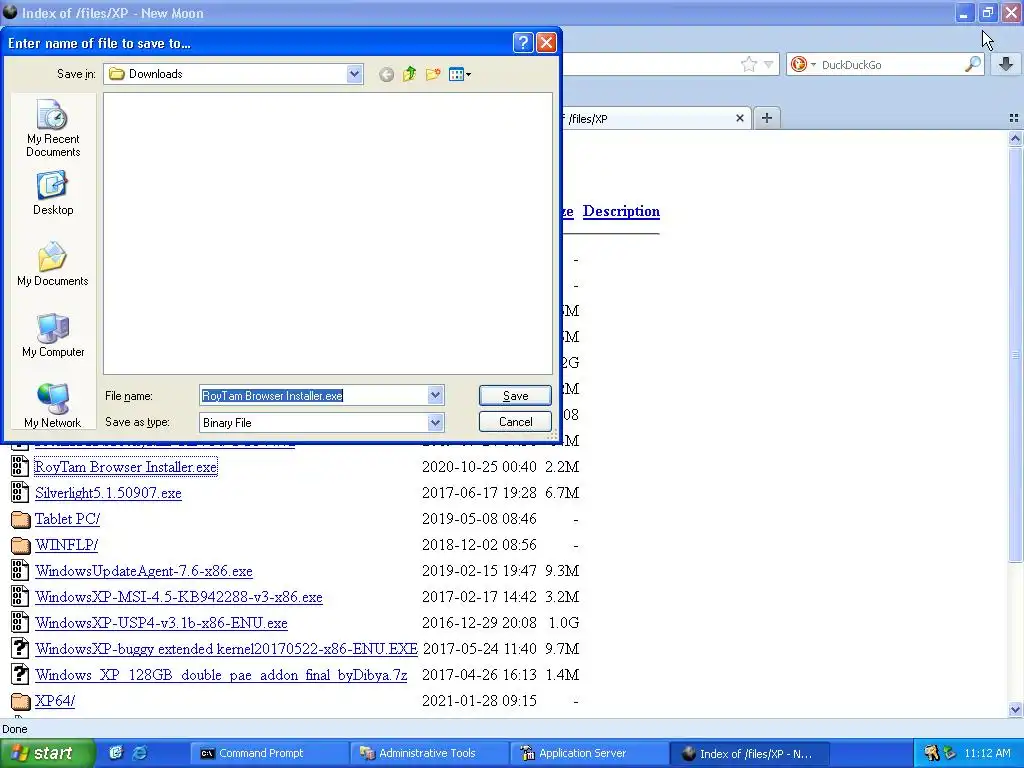
Task: Download Windows_XP_128GB_double_pae_addon 7z file
Action: pos(221,675)
